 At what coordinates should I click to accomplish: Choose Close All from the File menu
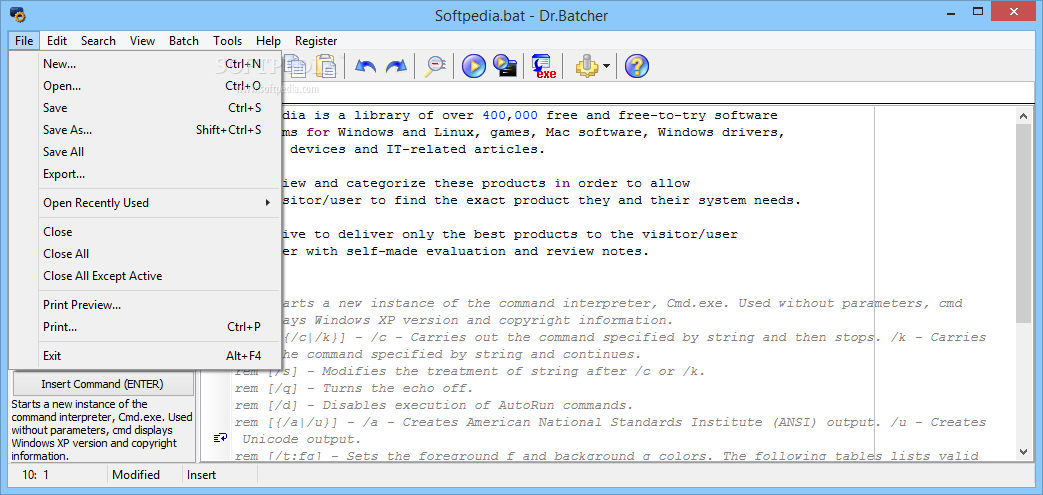coord(146,253)
